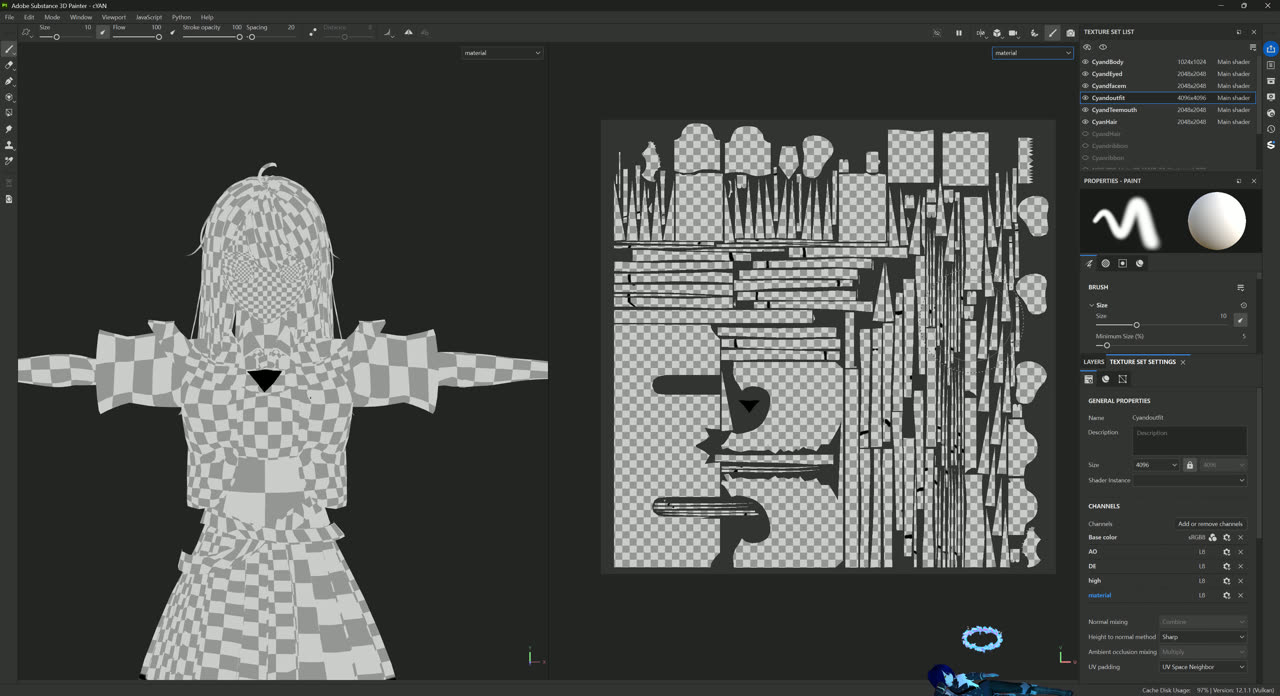Click the Flow slider handle
This screenshot has height=696, width=1280.
pyautogui.click(x=159, y=37)
